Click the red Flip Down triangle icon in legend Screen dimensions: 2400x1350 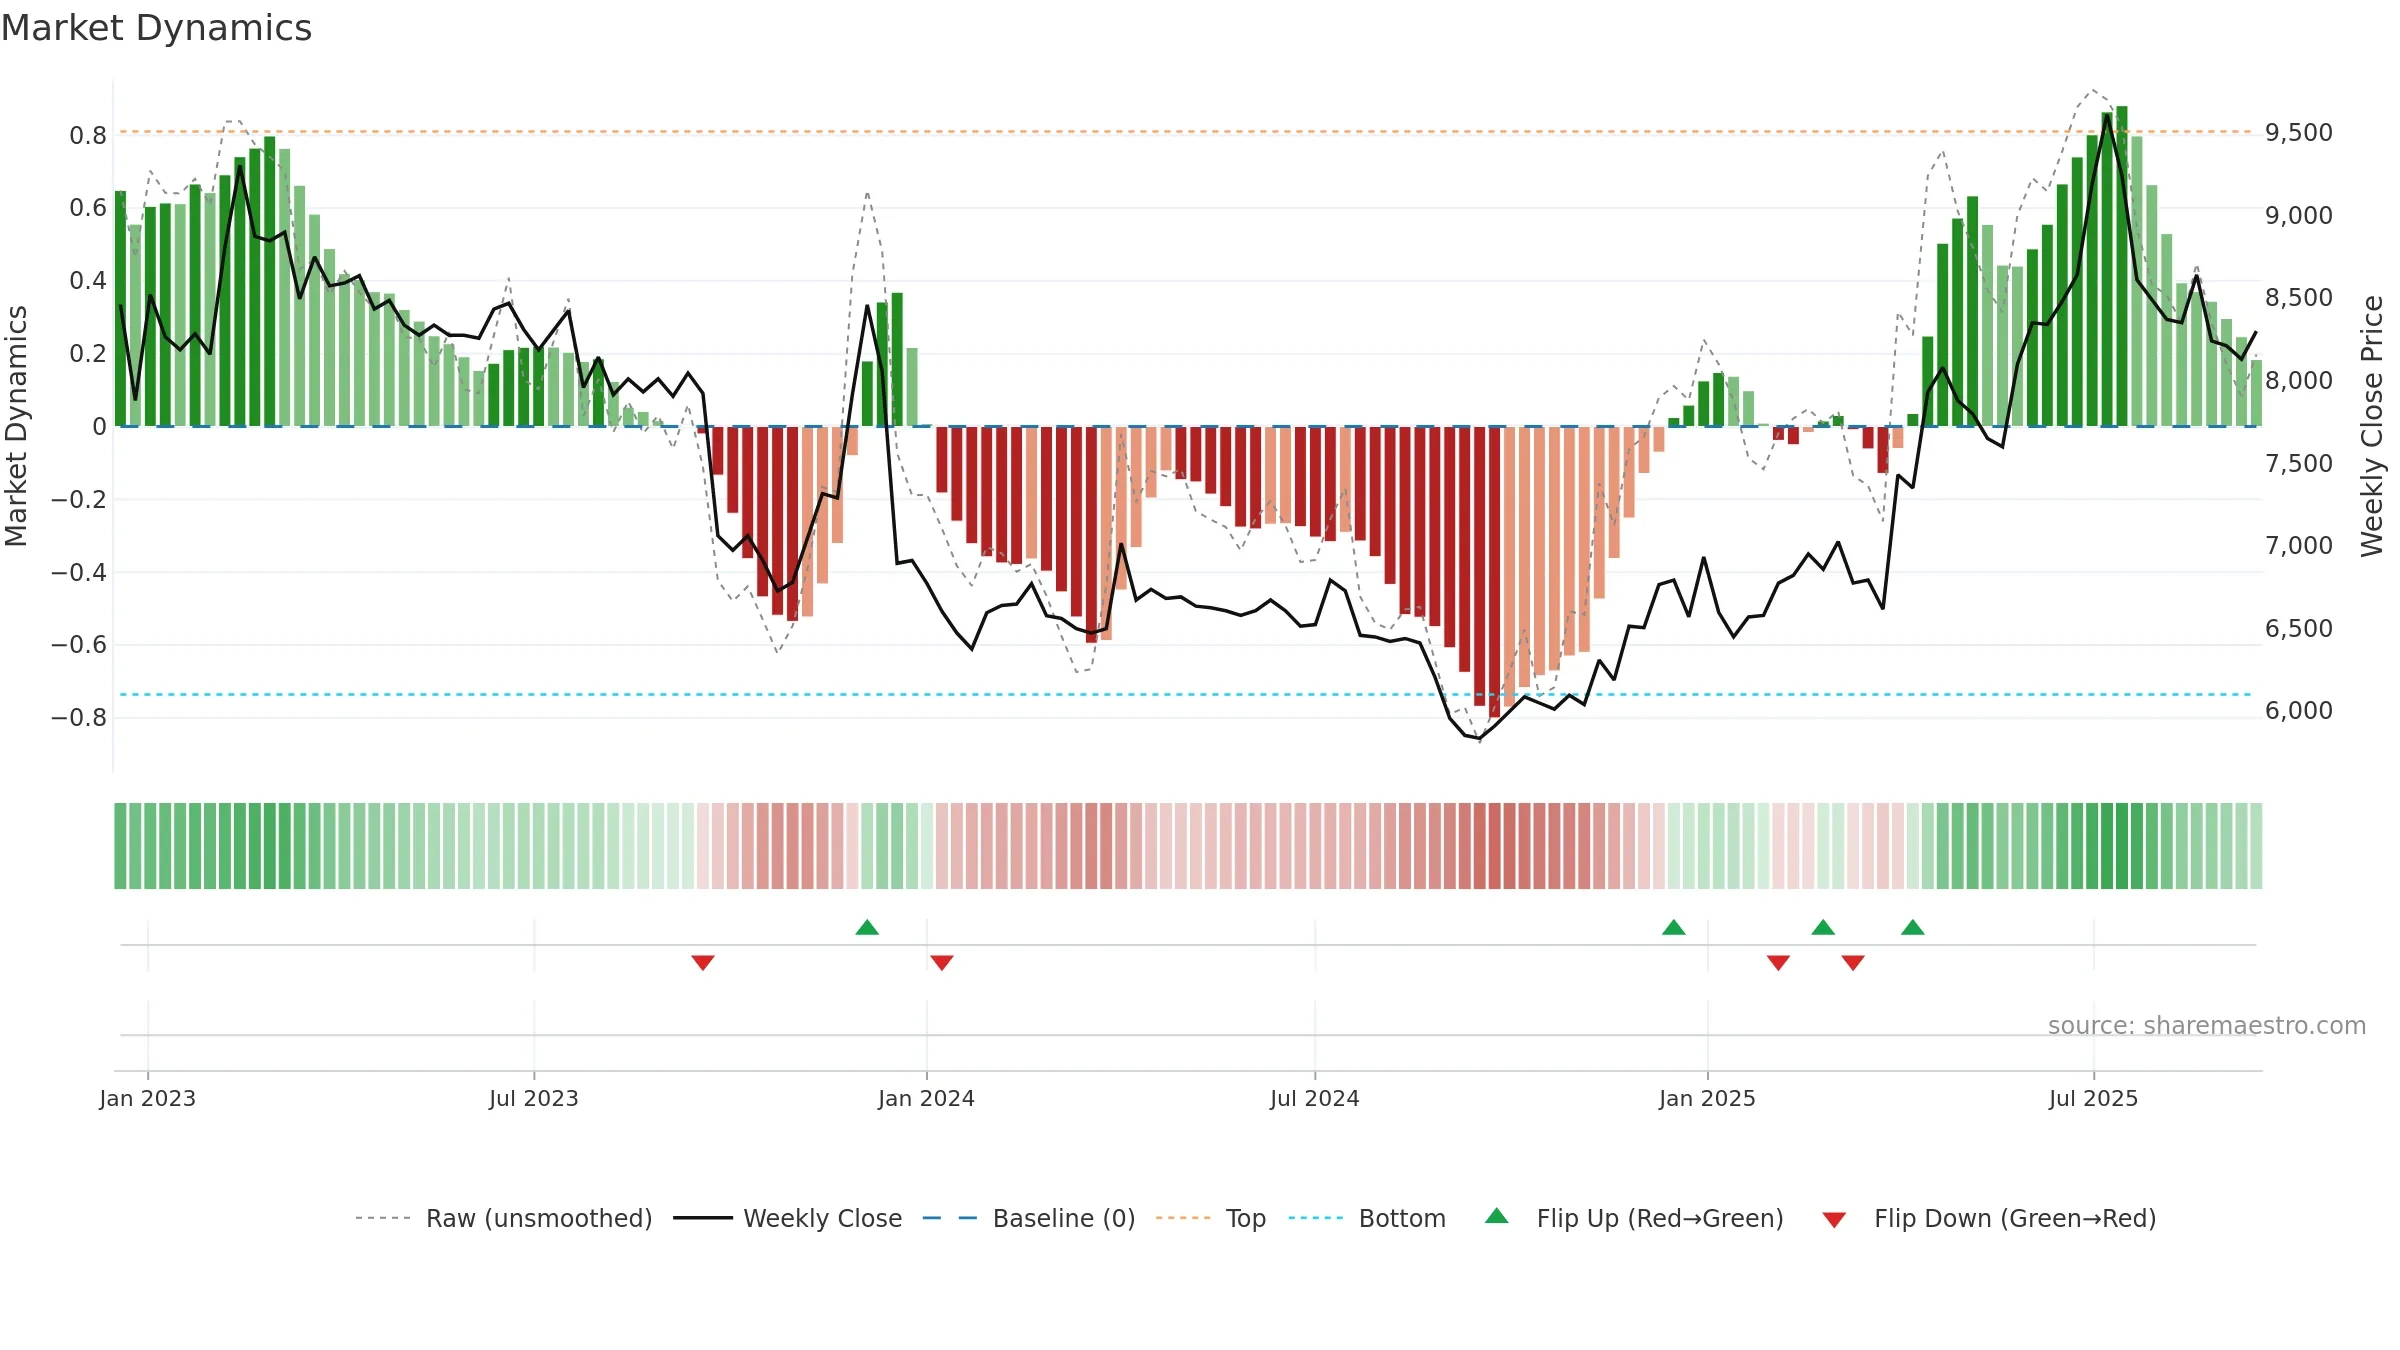pos(1834,1220)
